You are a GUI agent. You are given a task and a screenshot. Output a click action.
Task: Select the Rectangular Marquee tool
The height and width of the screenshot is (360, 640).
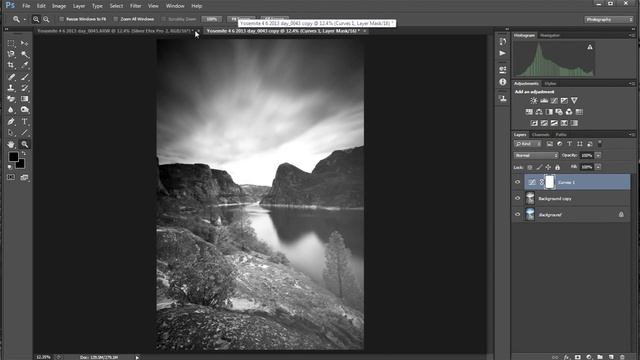(11, 43)
